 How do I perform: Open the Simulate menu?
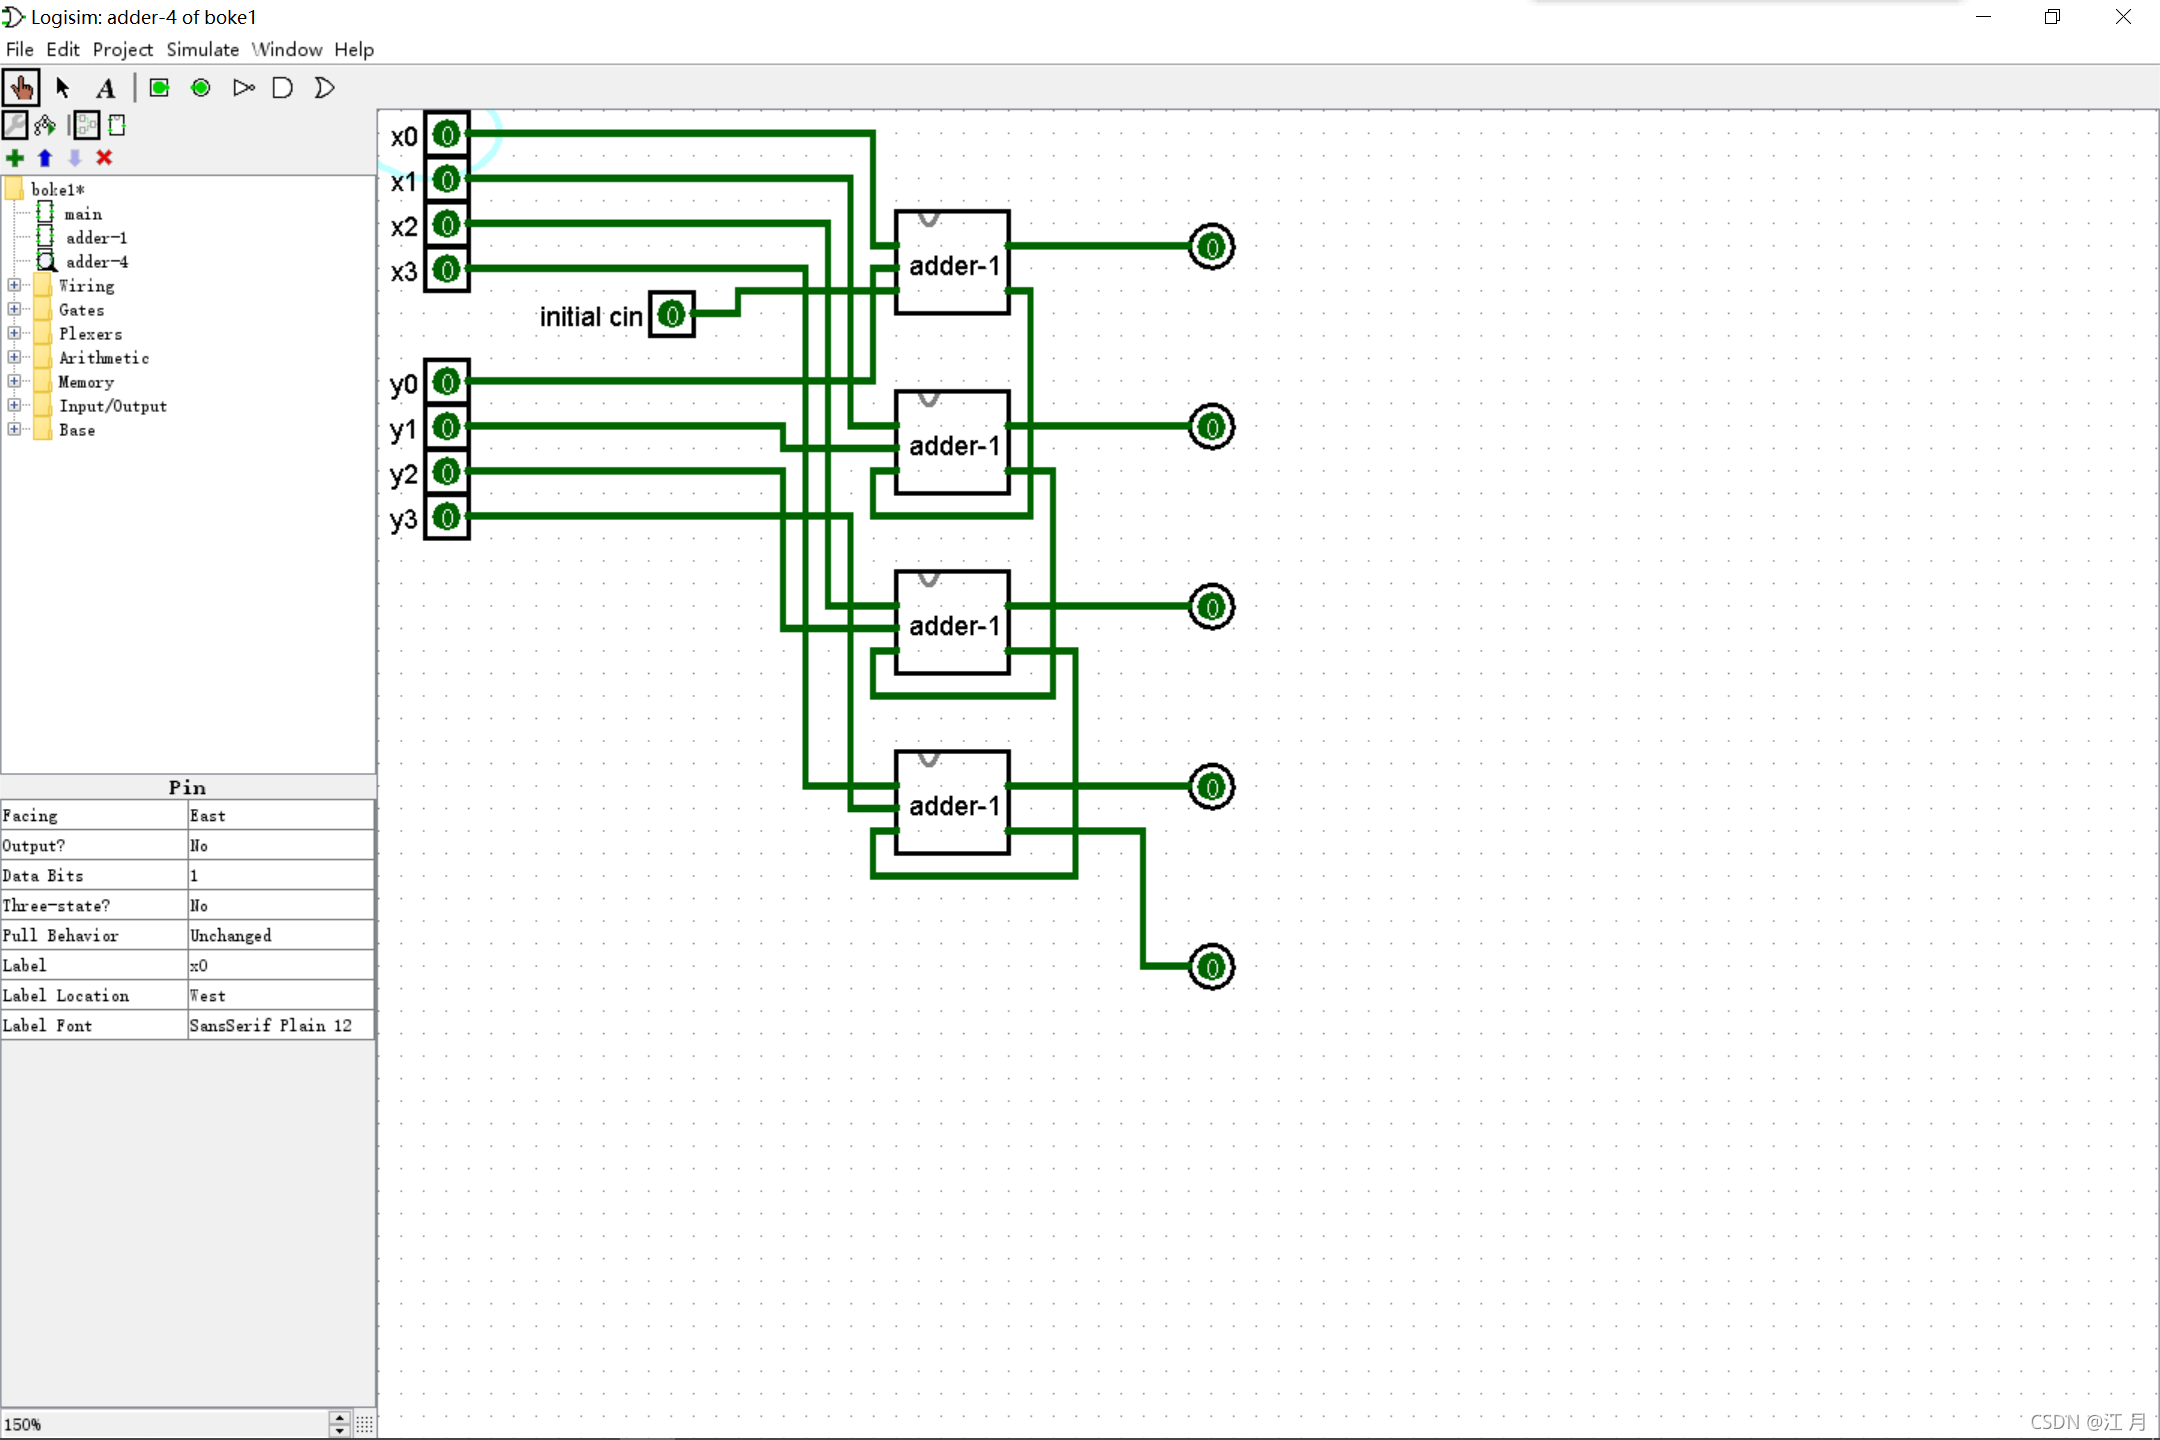[202, 49]
